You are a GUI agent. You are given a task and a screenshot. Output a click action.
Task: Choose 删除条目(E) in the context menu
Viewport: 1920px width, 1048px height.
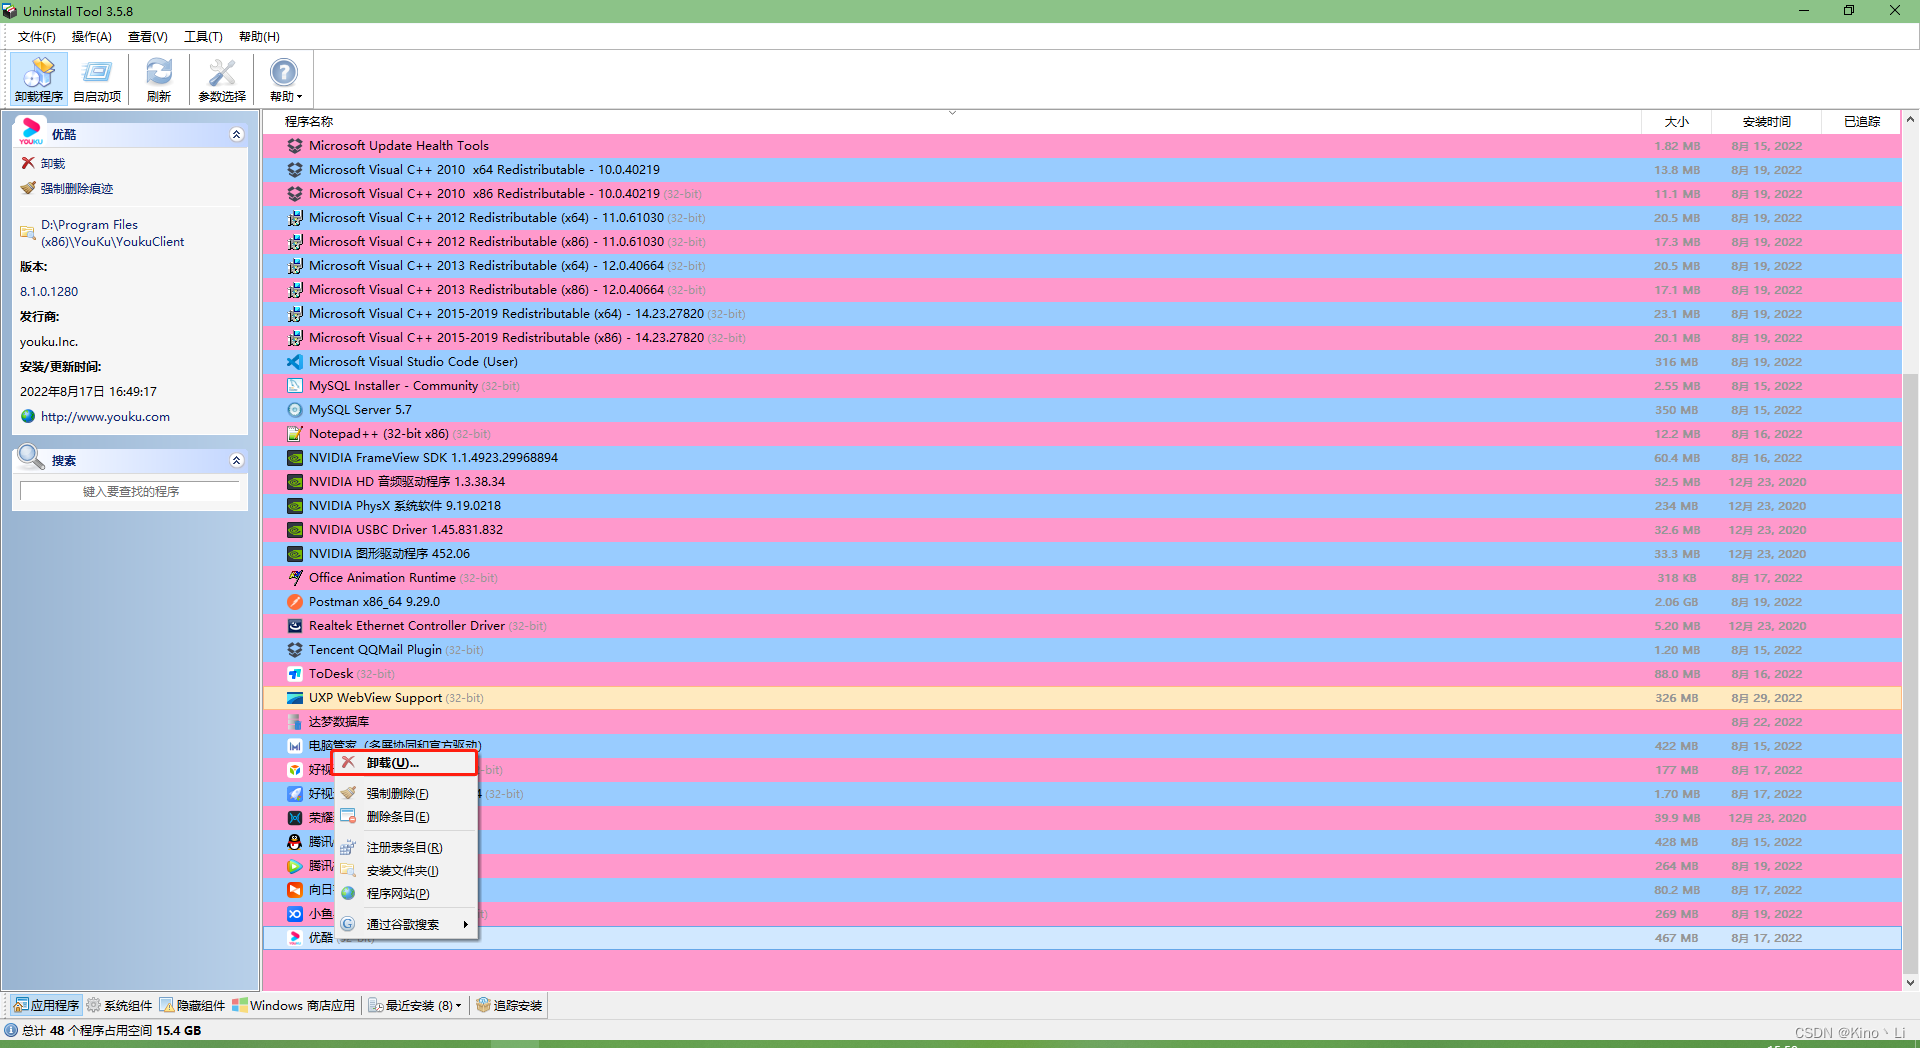click(x=406, y=816)
